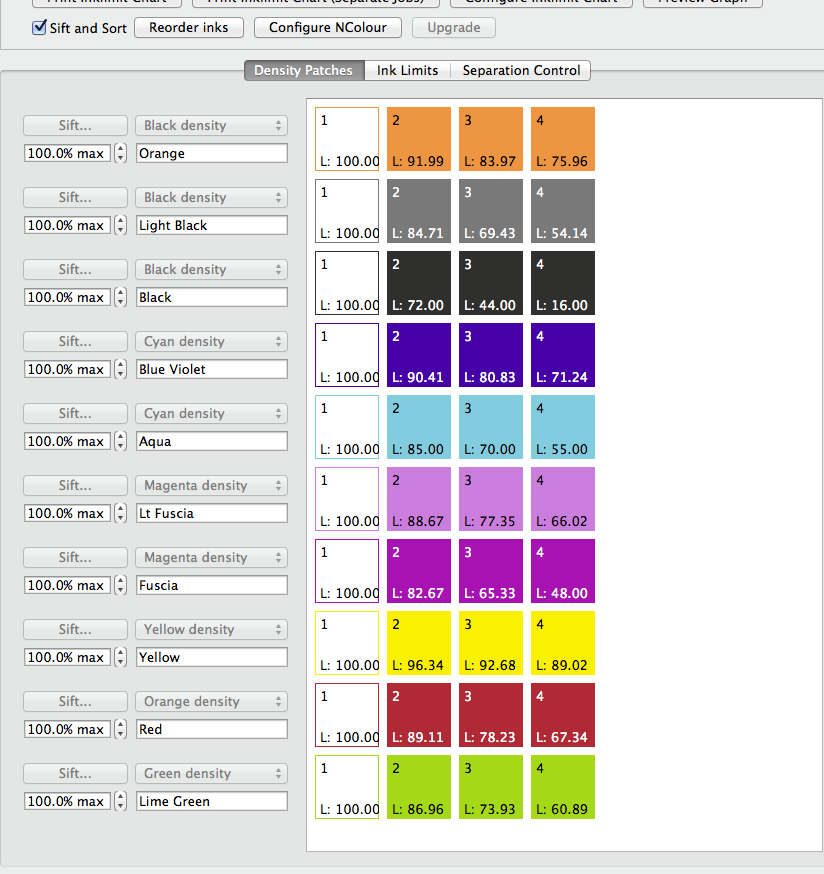Select Lt Fuscia patch 3 L 77.35
The image size is (824, 874).
pyautogui.click(x=491, y=498)
